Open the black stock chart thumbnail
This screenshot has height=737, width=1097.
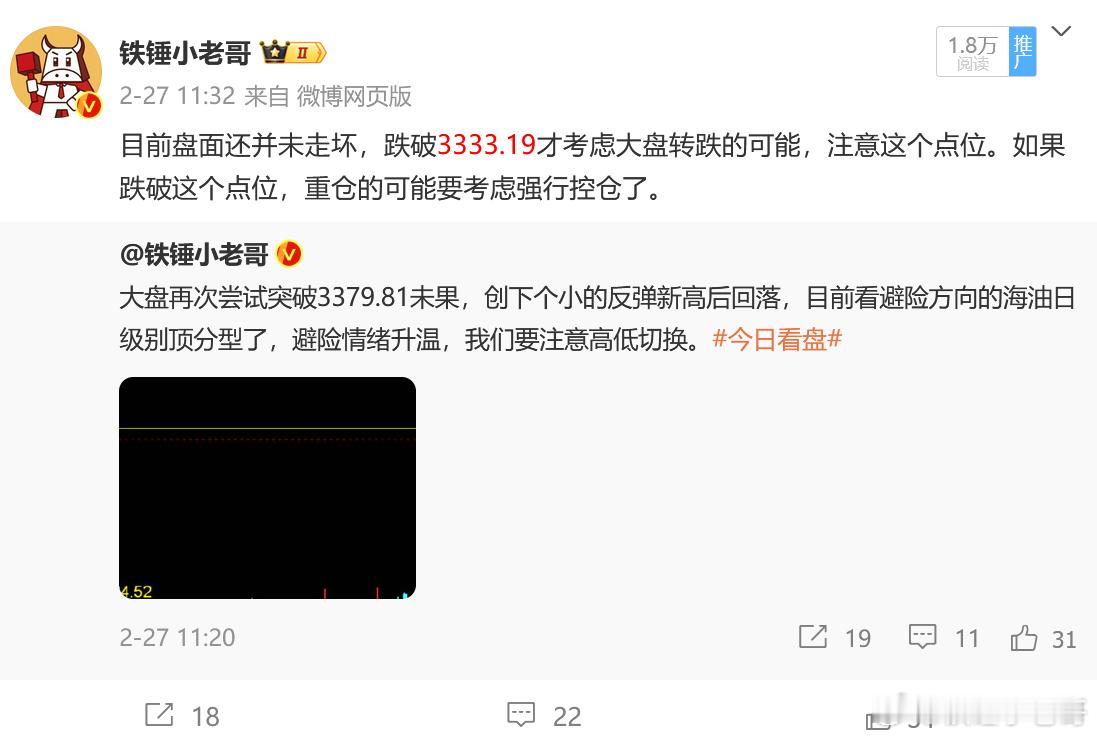click(267, 488)
